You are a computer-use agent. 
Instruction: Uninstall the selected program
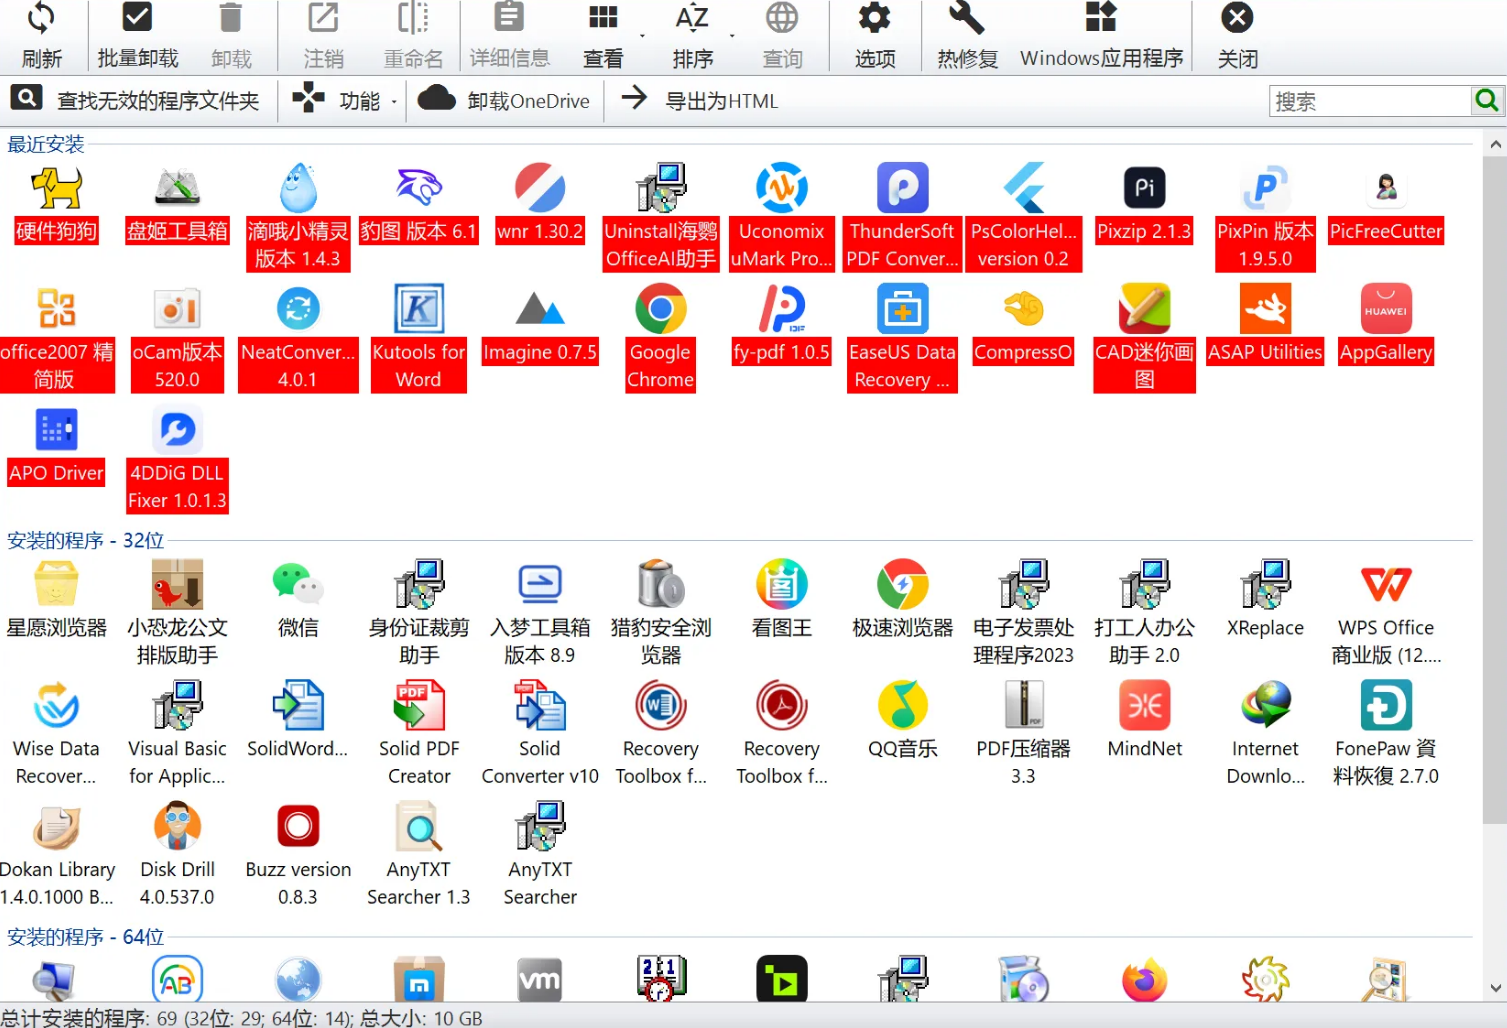click(x=231, y=33)
